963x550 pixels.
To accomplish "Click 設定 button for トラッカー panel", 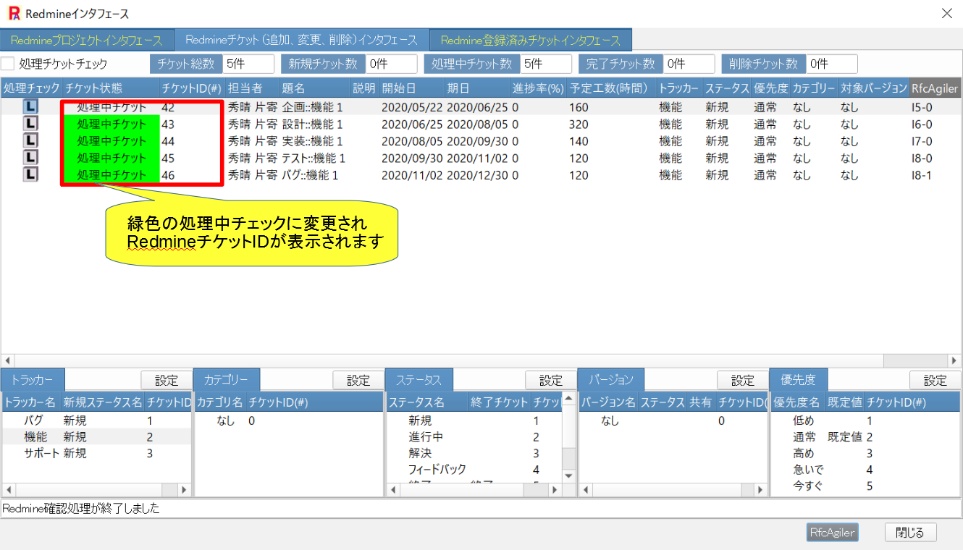I will 166,381.
